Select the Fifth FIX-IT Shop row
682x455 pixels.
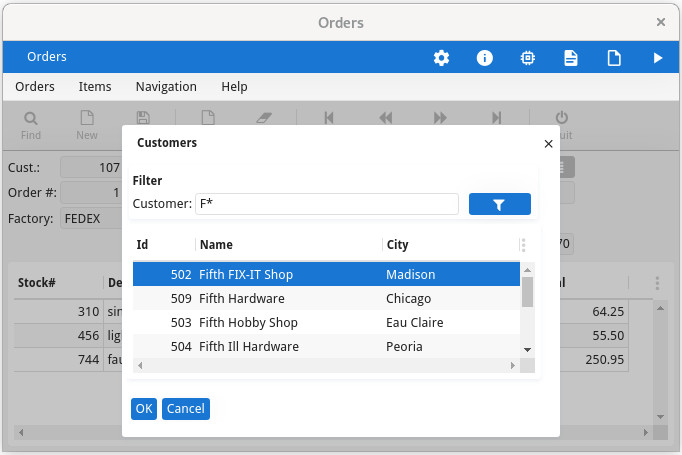pyautogui.click(x=326, y=274)
